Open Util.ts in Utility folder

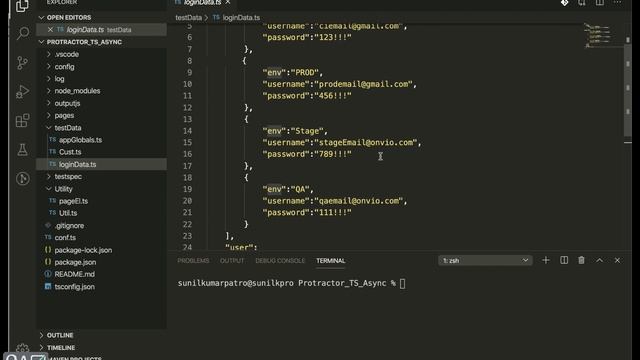pyautogui.click(x=68, y=213)
